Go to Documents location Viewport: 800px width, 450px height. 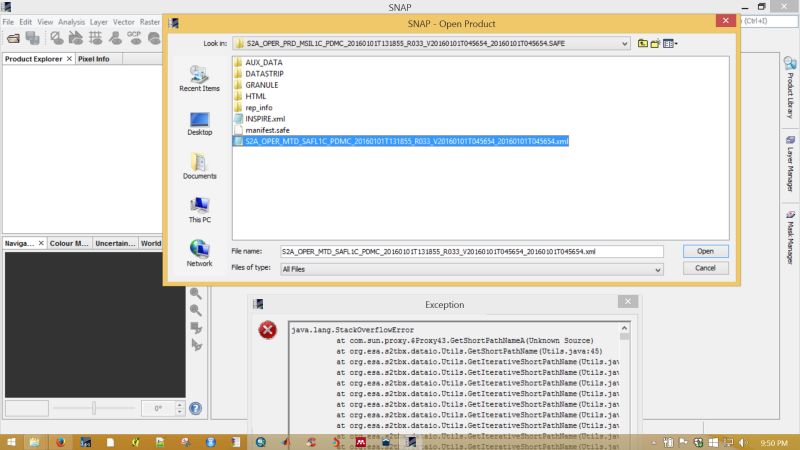199,166
